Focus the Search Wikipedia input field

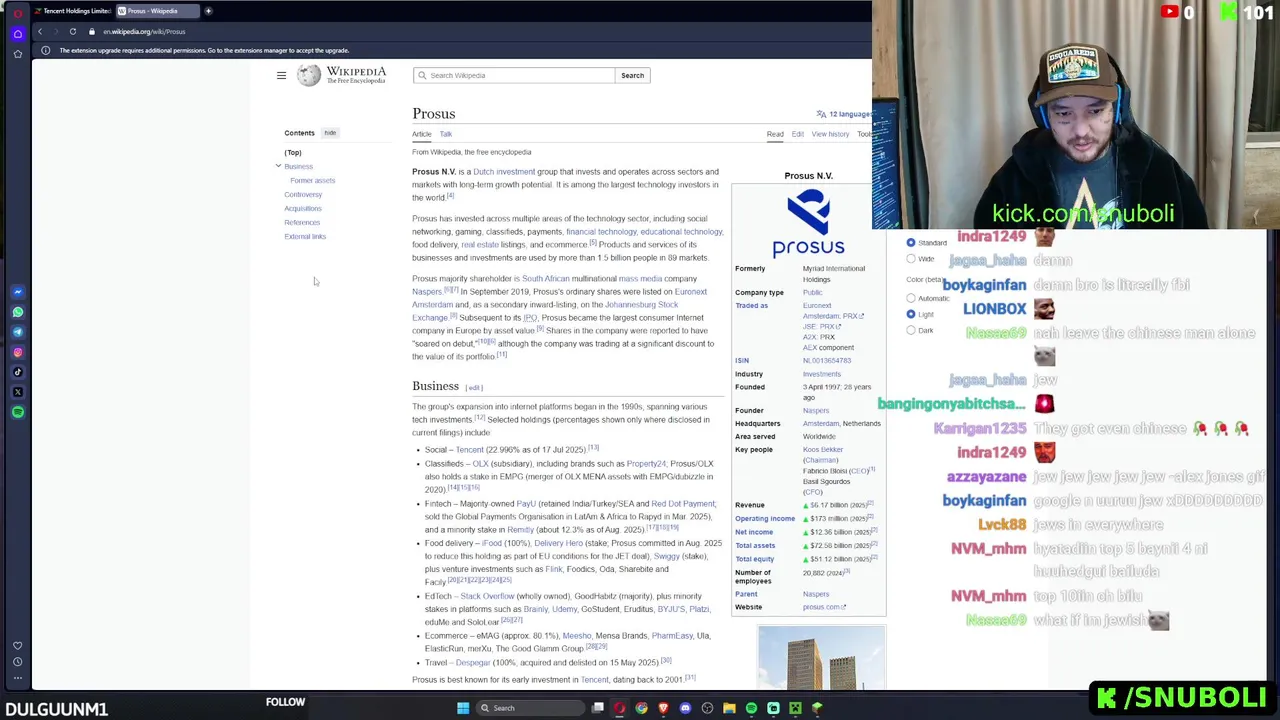[x=514, y=75]
